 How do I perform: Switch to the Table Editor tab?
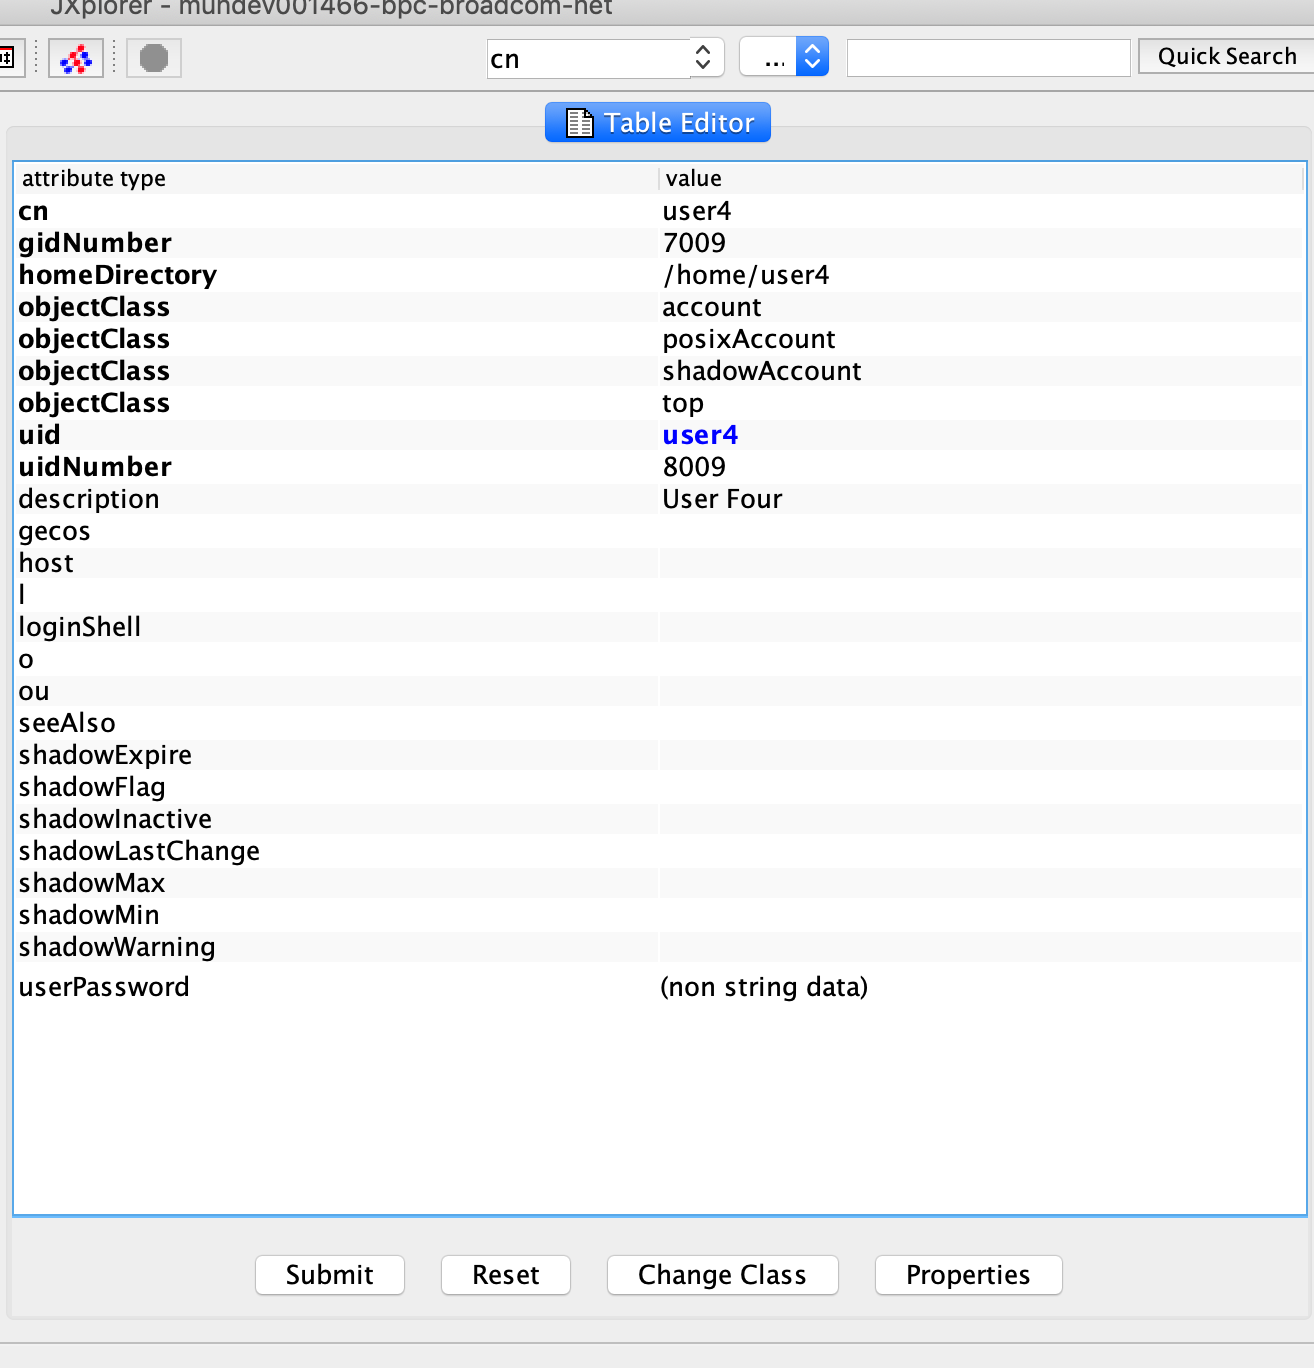tap(658, 123)
